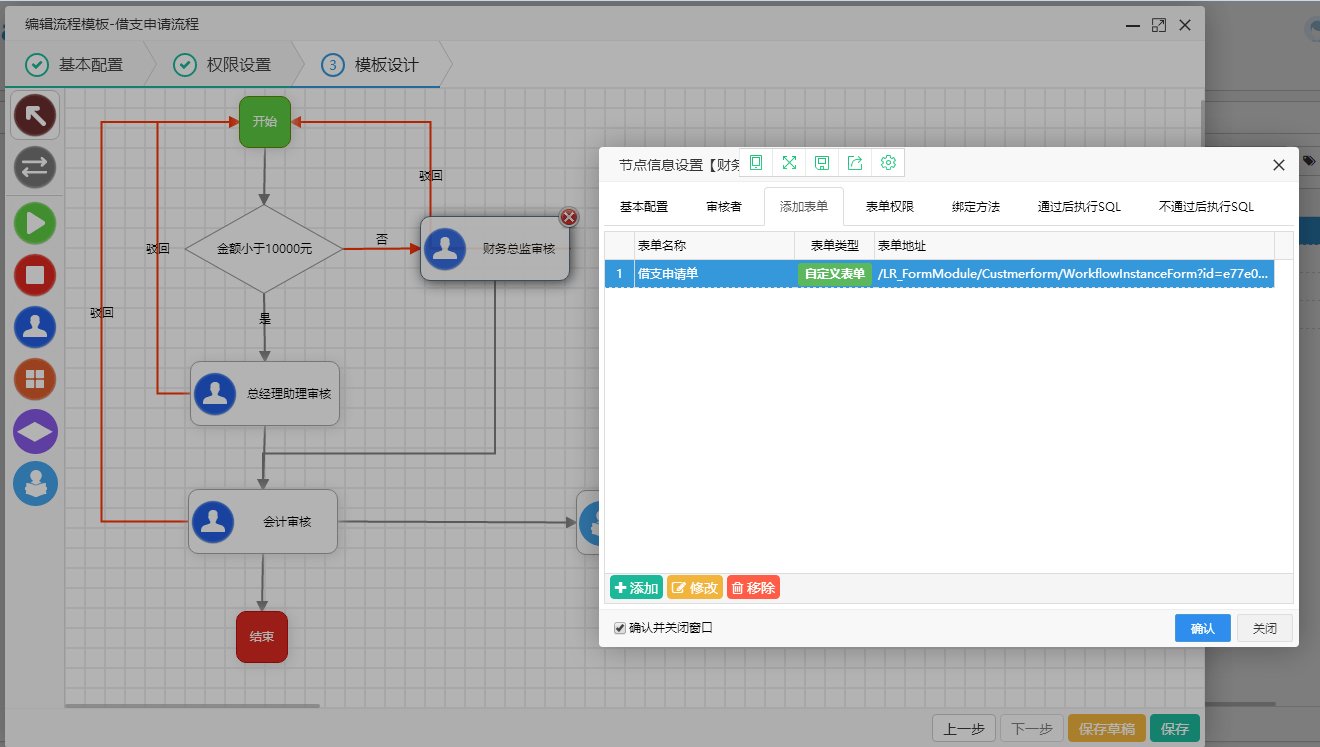Click the green 添加 button

pyautogui.click(x=636, y=588)
